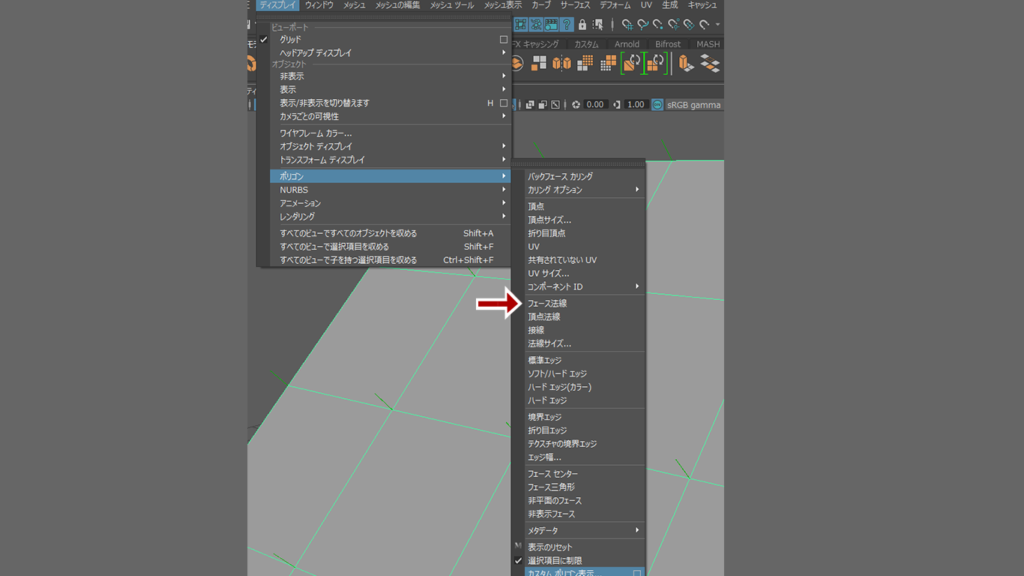Open the sRGB gamma color space dropdown
The width and height of the screenshot is (1024, 576).
coord(694,104)
